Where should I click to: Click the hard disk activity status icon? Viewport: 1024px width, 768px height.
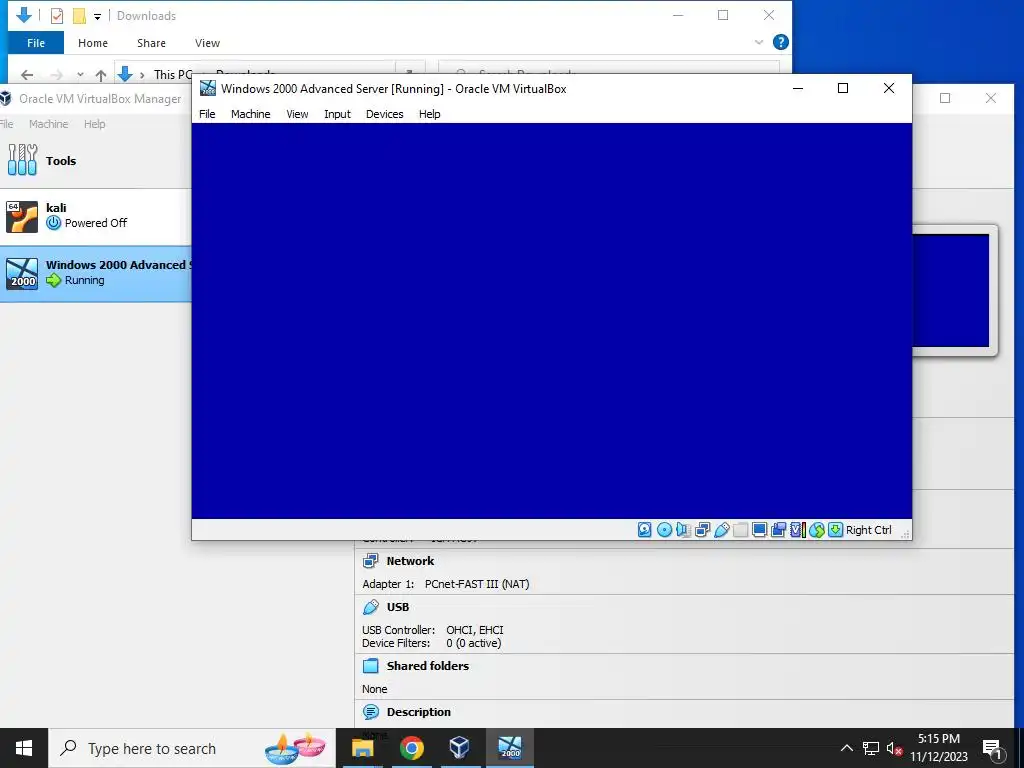tap(645, 530)
